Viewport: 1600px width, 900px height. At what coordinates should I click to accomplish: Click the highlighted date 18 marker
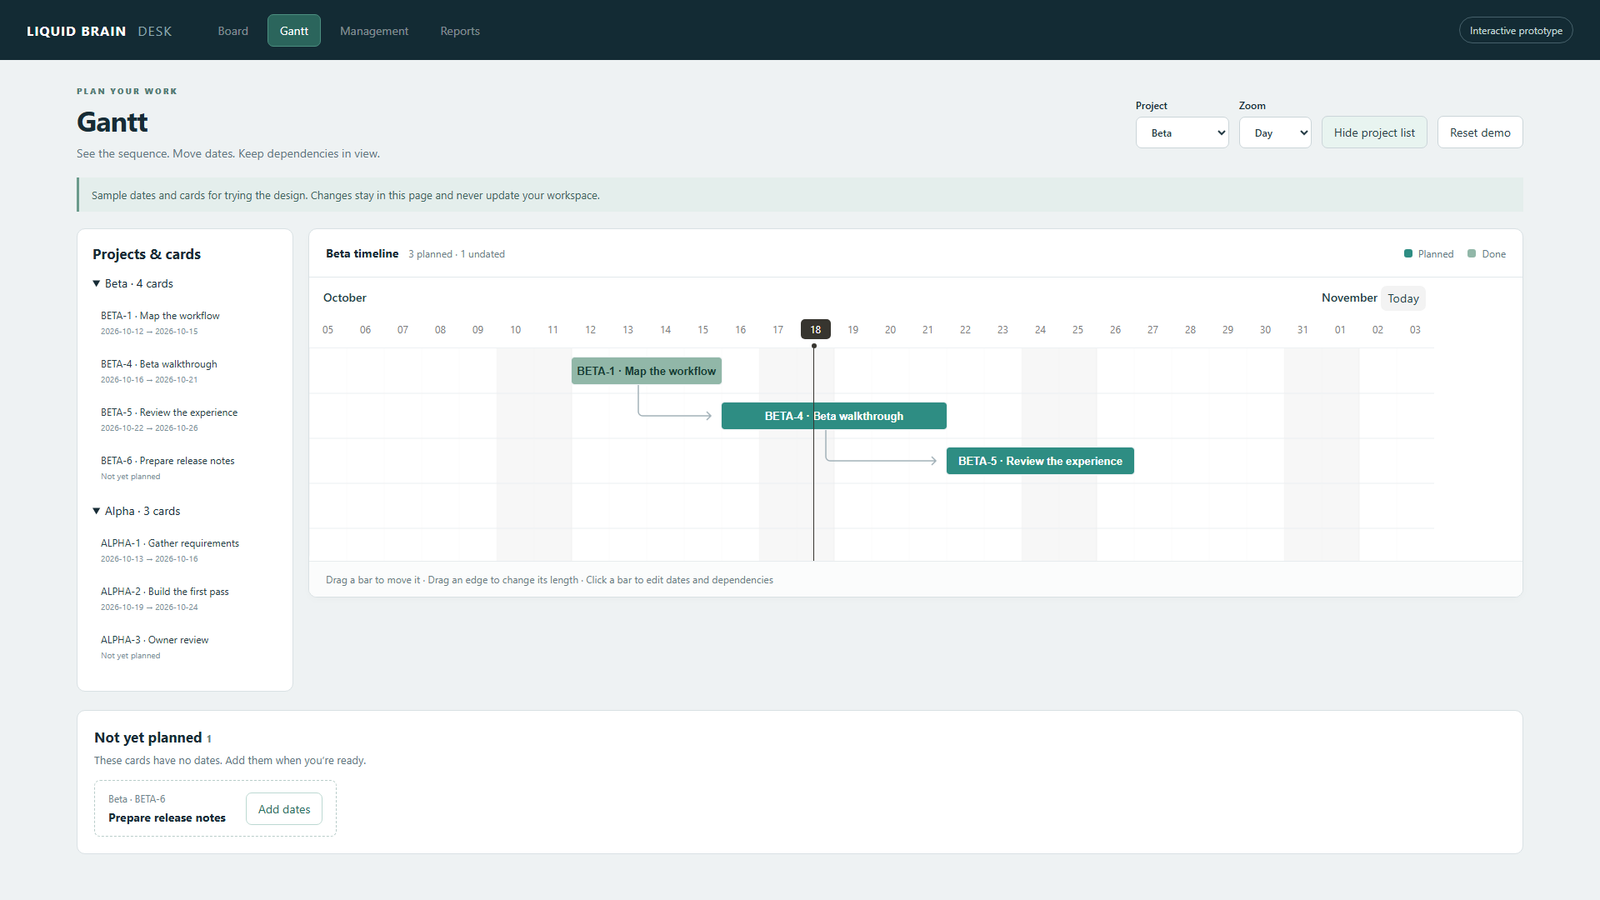pyautogui.click(x=816, y=330)
